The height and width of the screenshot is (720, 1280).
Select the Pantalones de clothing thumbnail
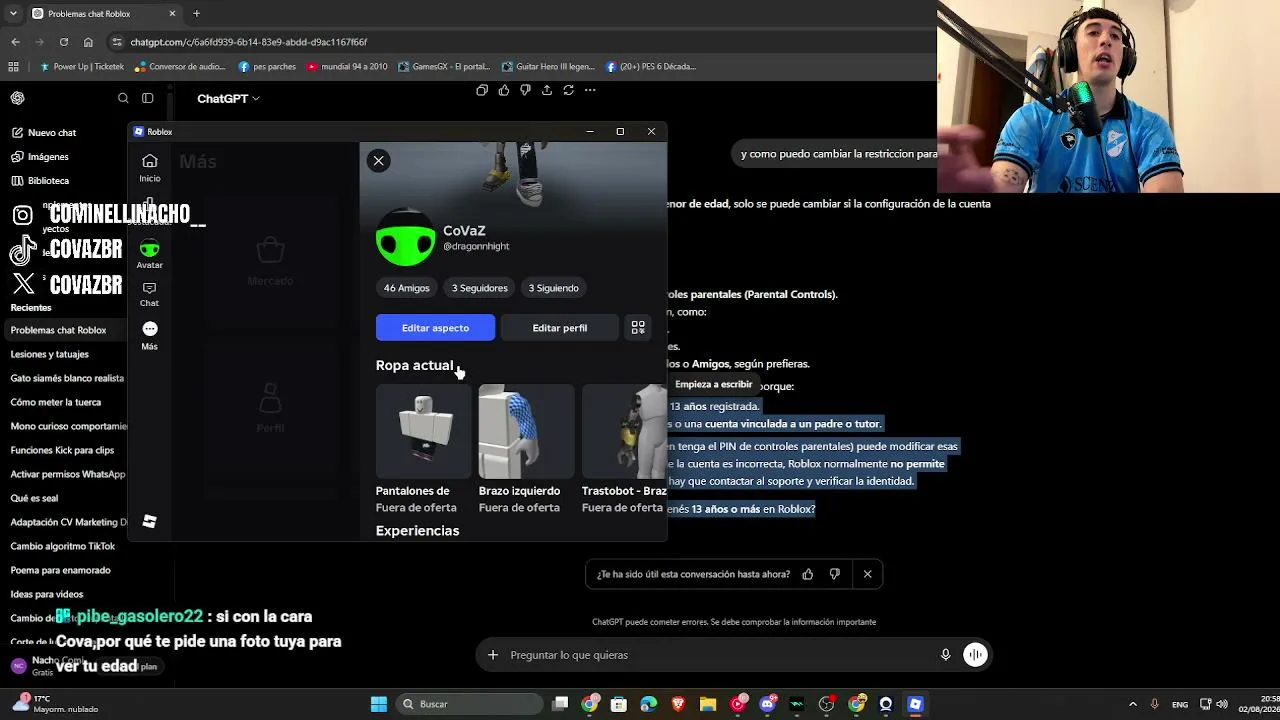click(423, 432)
